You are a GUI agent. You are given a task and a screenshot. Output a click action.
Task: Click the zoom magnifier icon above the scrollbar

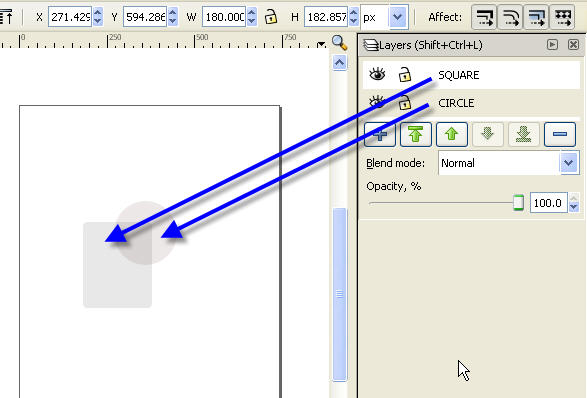pos(340,43)
